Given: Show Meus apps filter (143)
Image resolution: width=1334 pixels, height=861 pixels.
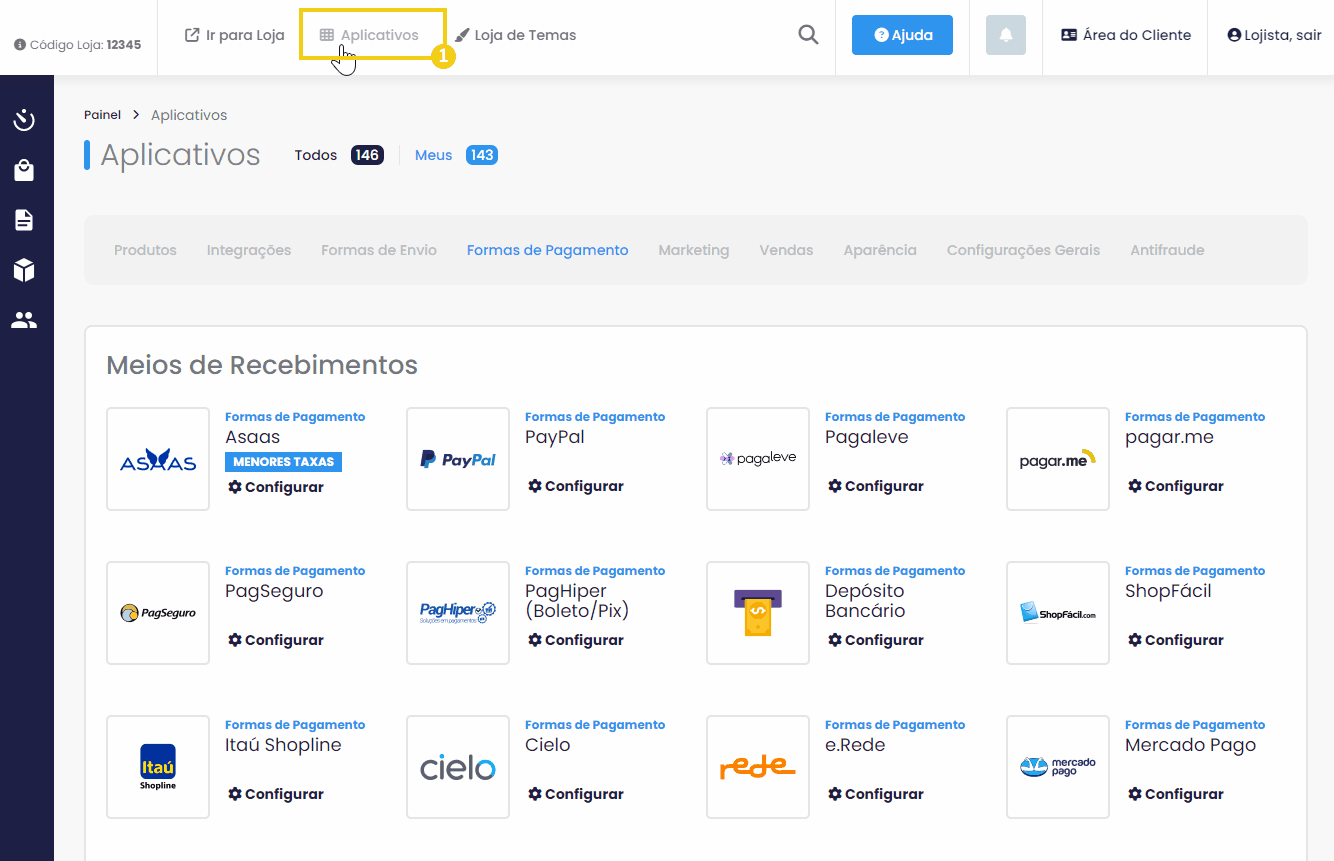Looking at the screenshot, I should (456, 155).
